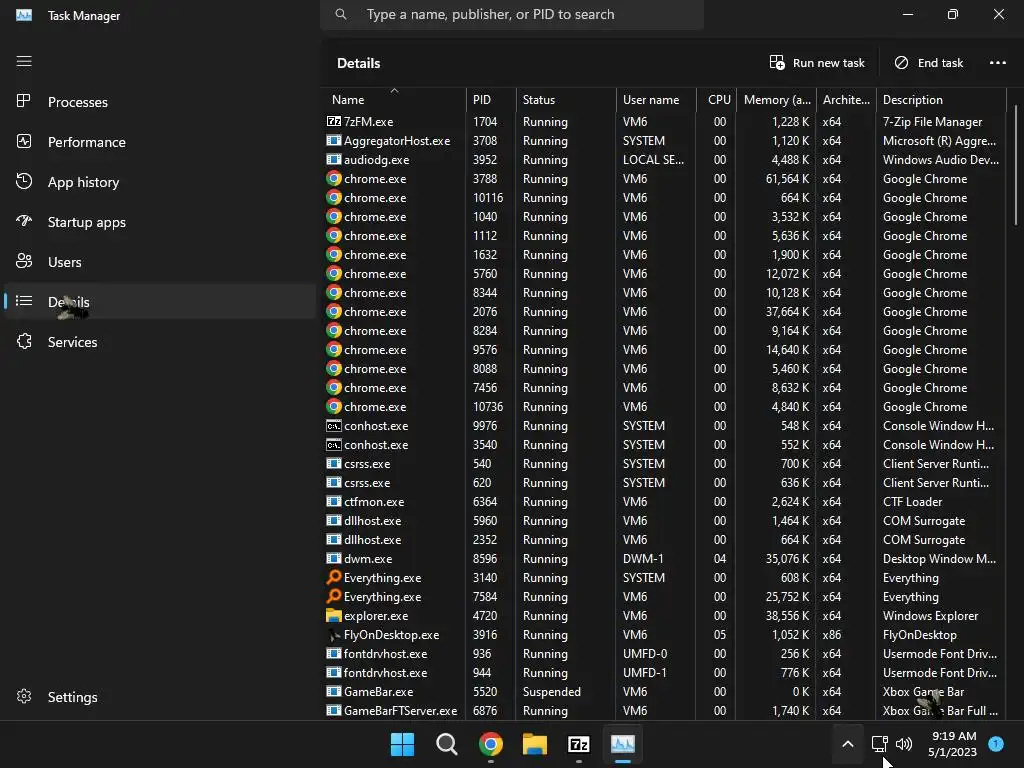Sort by the CPU column header
This screenshot has width=1024, height=768.
pyautogui.click(x=717, y=99)
